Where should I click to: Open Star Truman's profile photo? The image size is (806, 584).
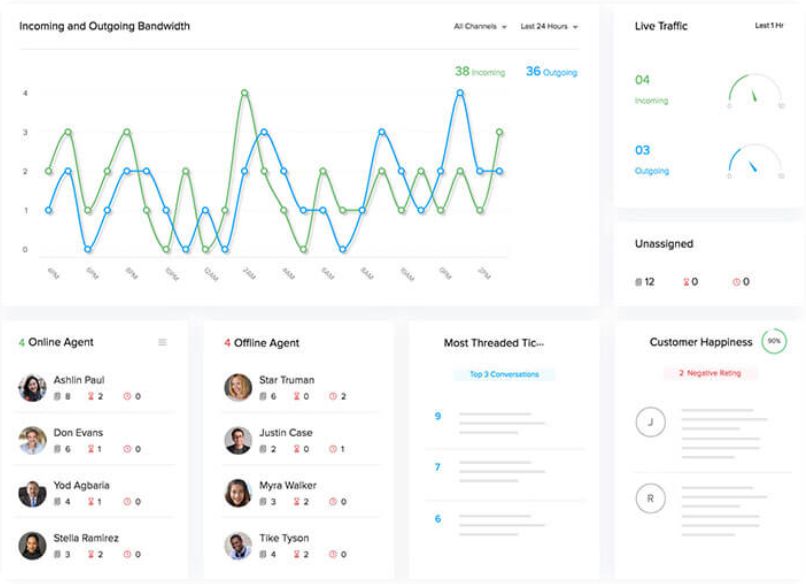click(238, 388)
